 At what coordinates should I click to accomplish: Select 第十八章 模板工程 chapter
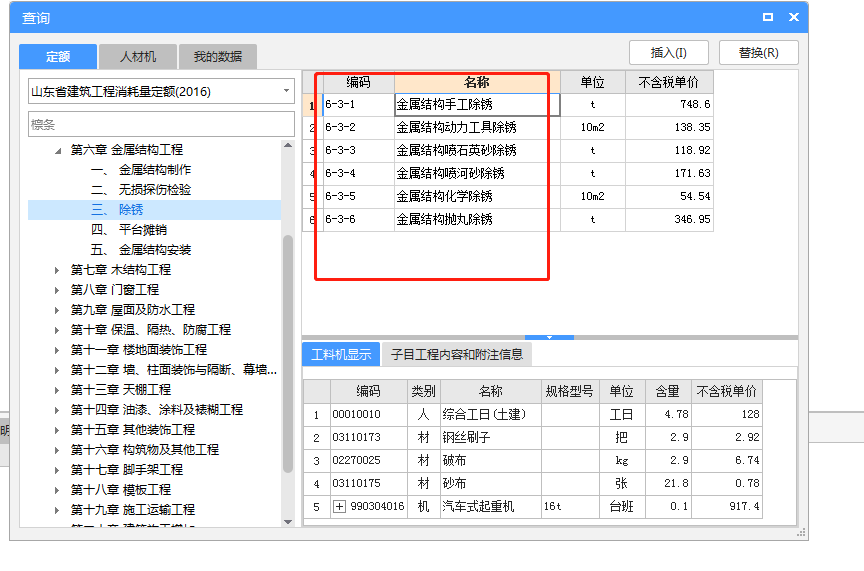pyautogui.click(x=121, y=490)
